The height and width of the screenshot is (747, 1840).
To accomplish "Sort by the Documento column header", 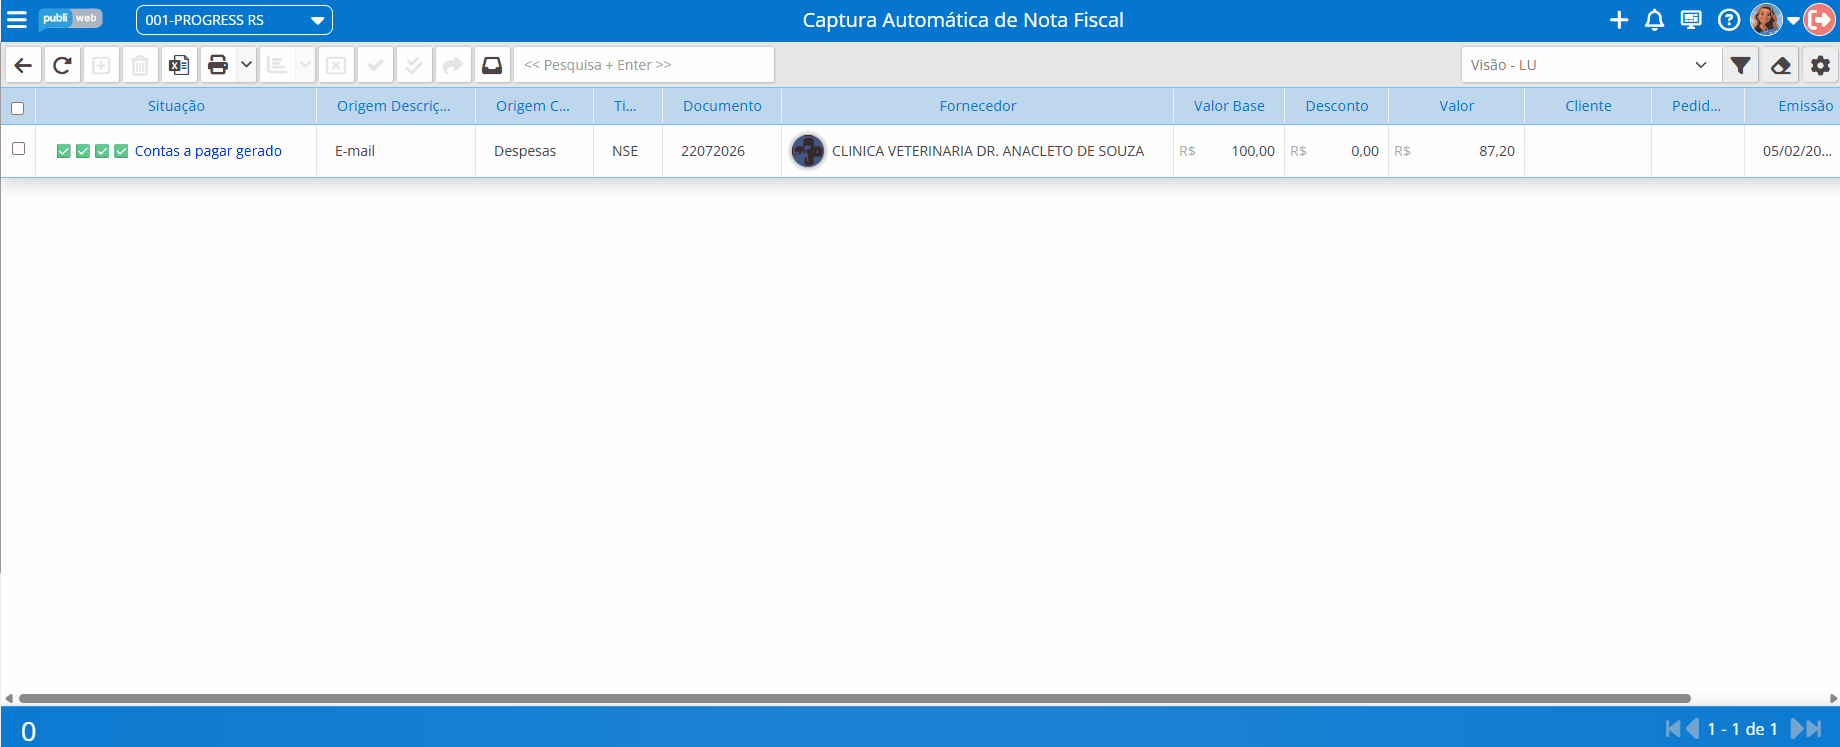I will pyautogui.click(x=722, y=106).
